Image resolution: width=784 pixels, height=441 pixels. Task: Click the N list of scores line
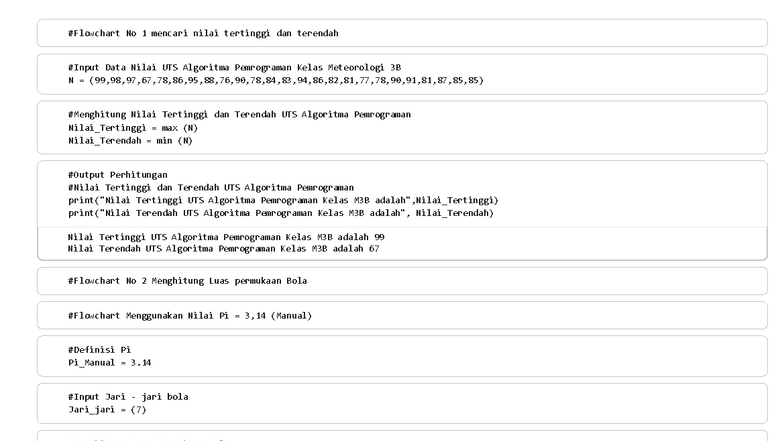point(275,80)
